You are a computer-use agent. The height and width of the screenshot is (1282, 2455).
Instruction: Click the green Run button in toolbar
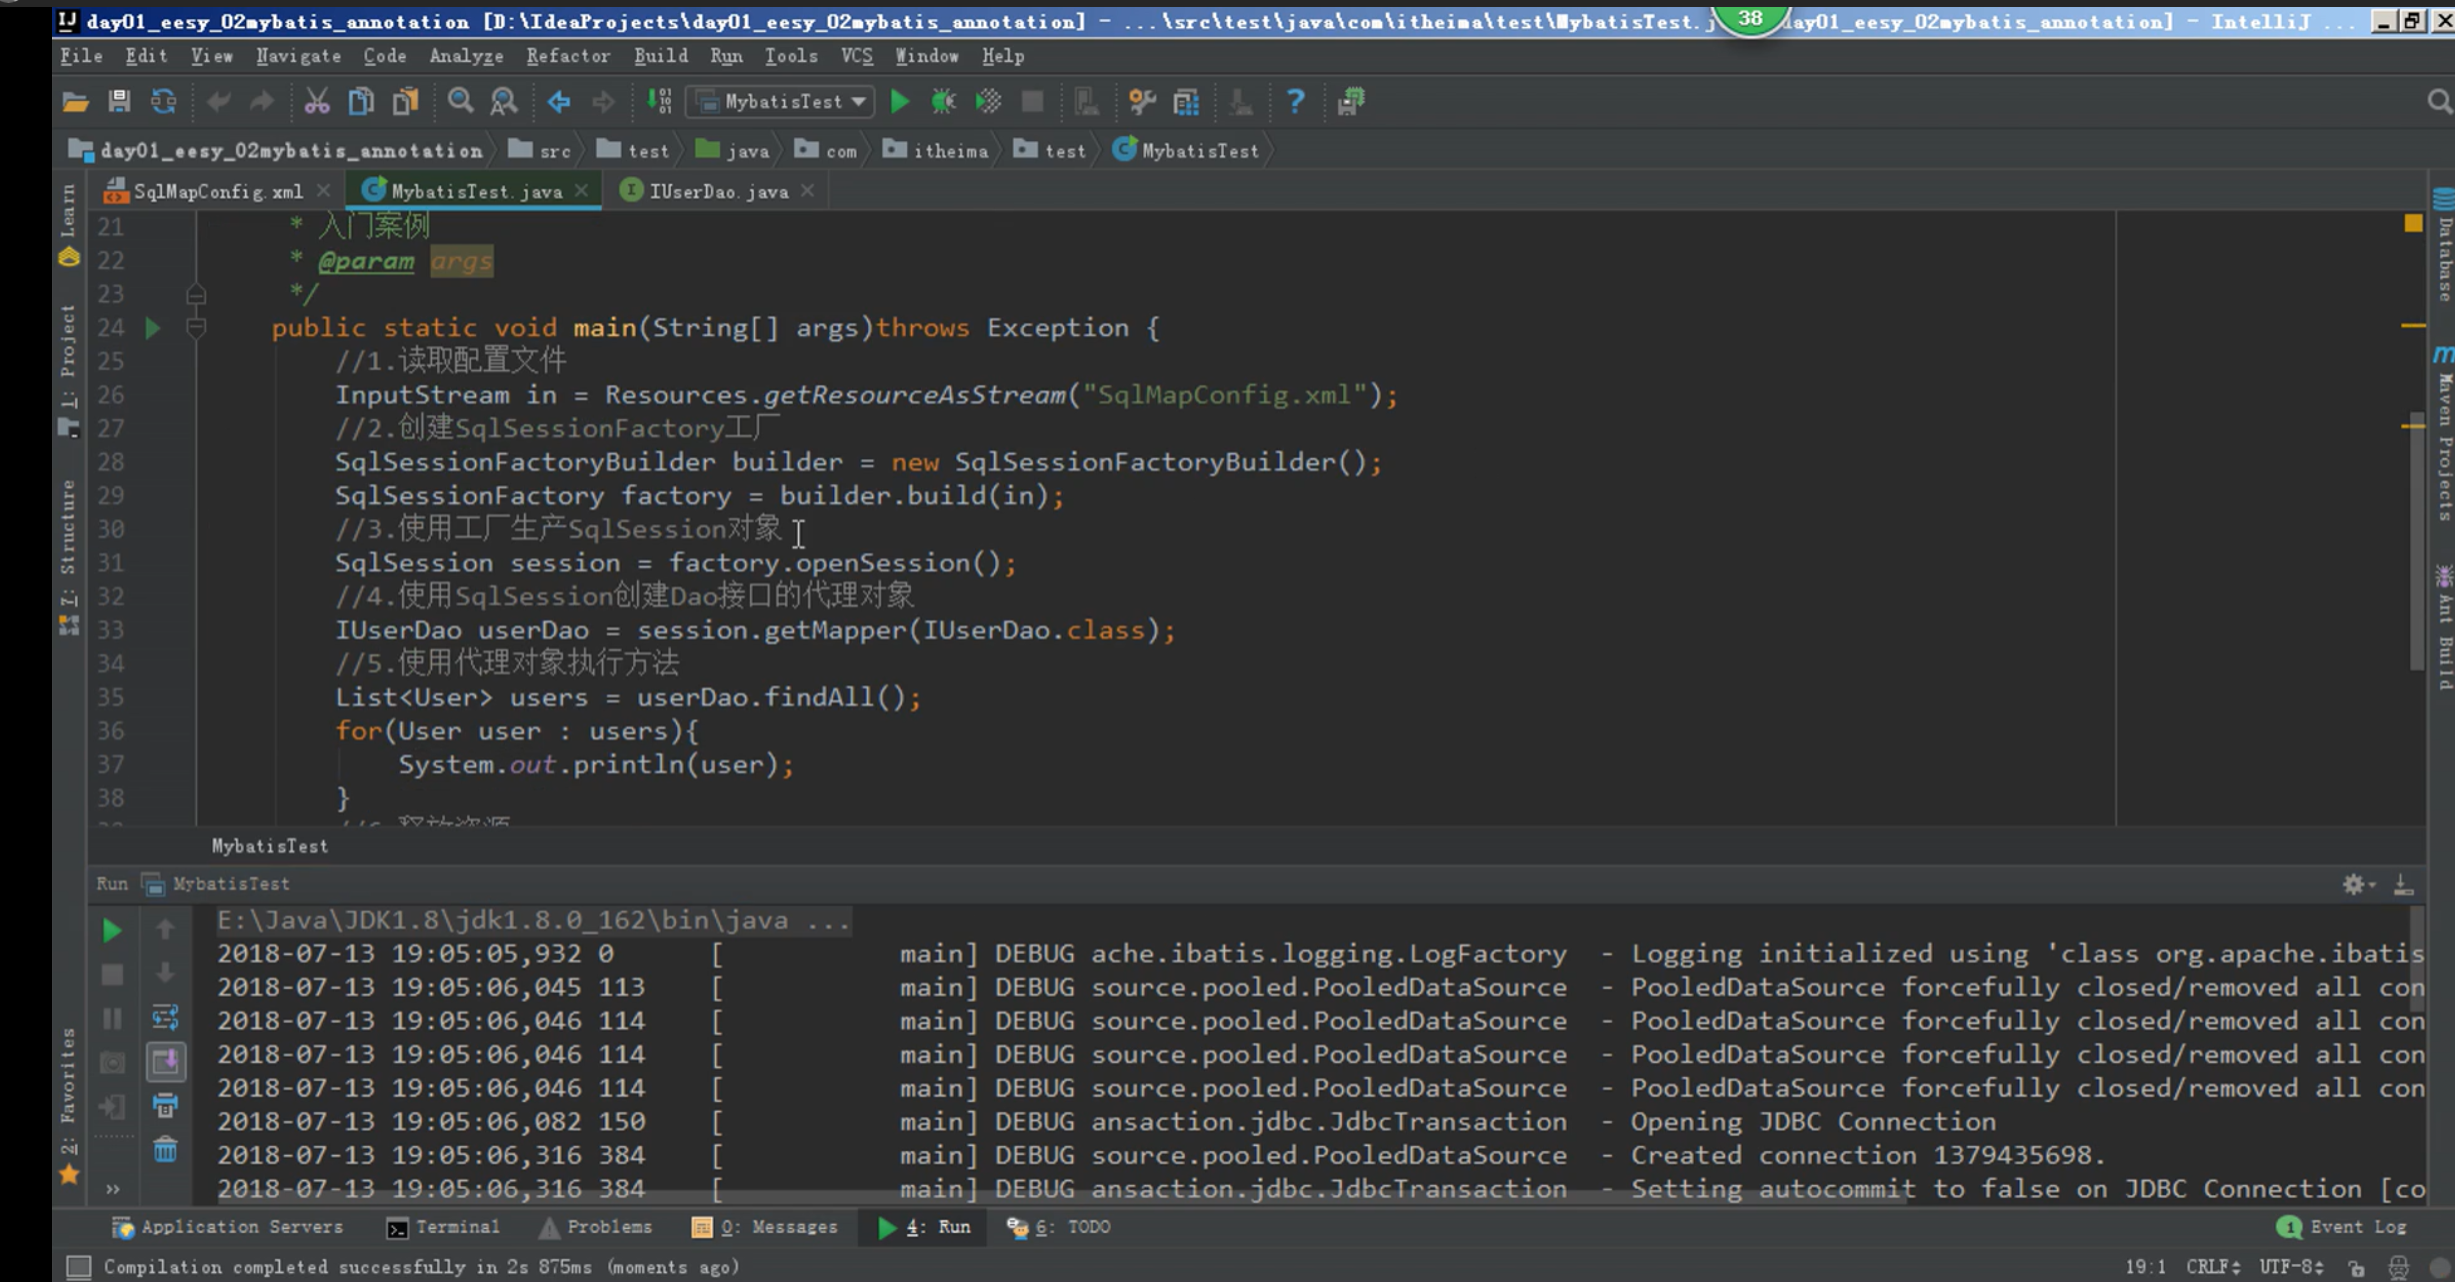click(x=899, y=101)
